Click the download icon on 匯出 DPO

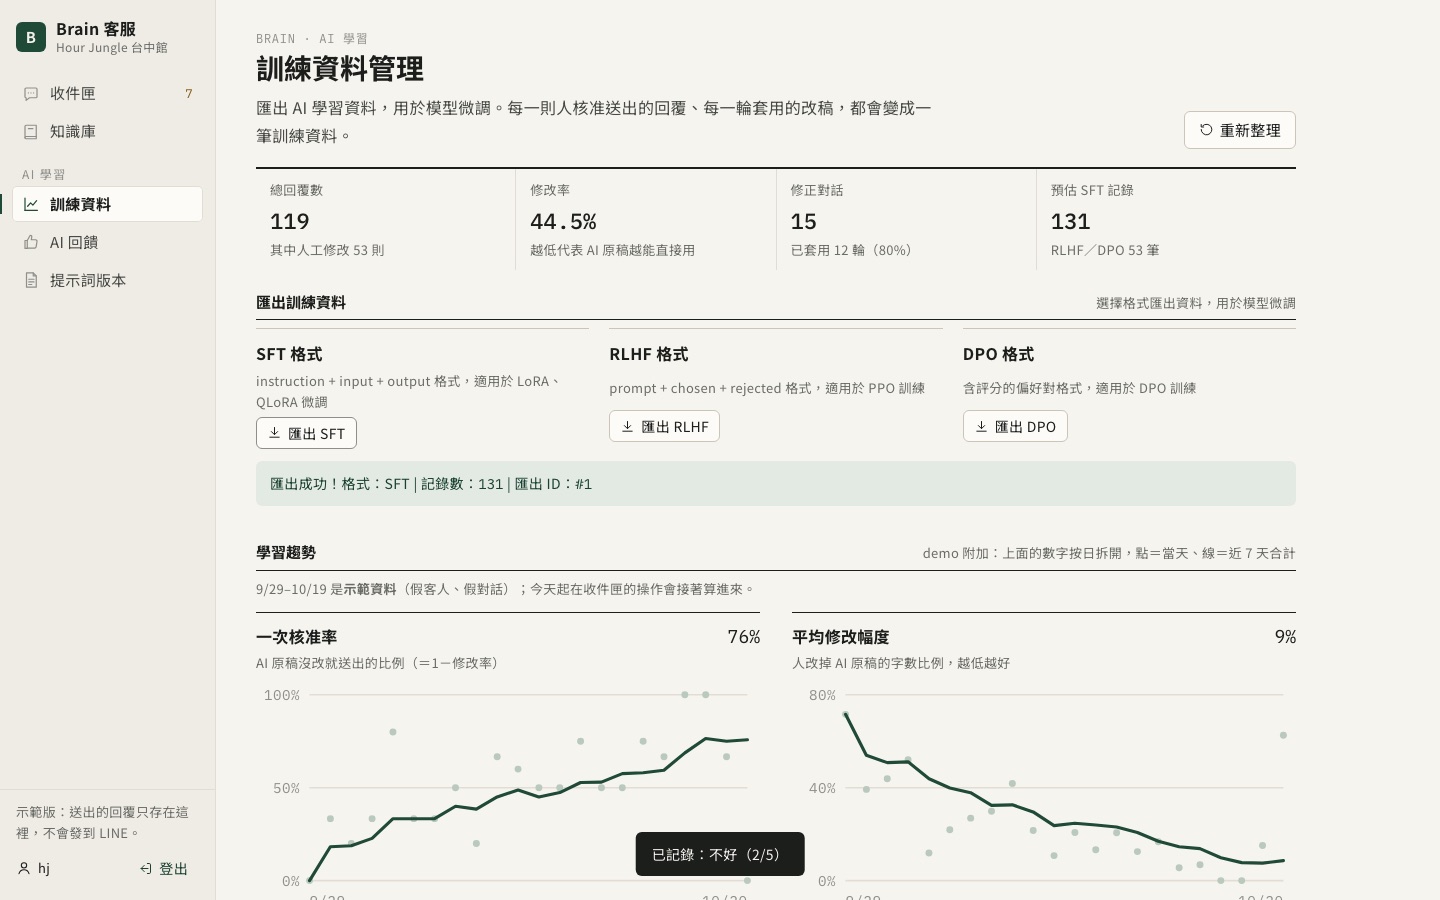click(x=981, y=426)
